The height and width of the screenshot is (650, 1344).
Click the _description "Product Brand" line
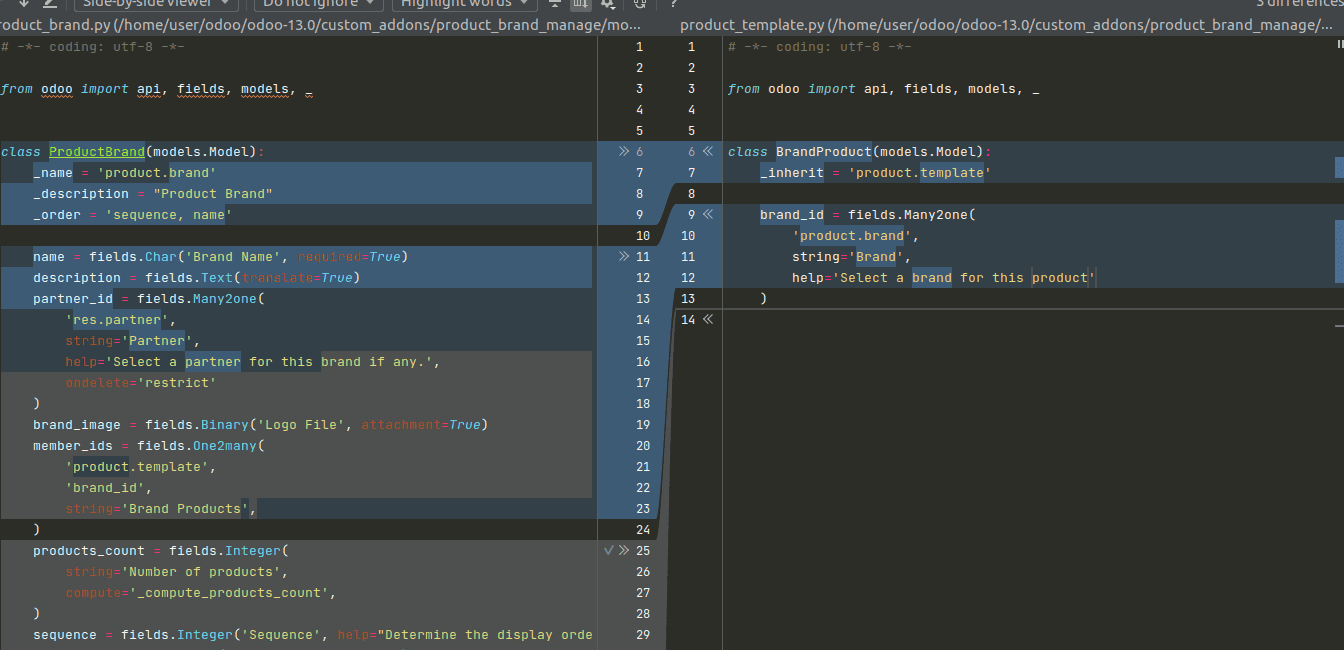tap(153, 194)
